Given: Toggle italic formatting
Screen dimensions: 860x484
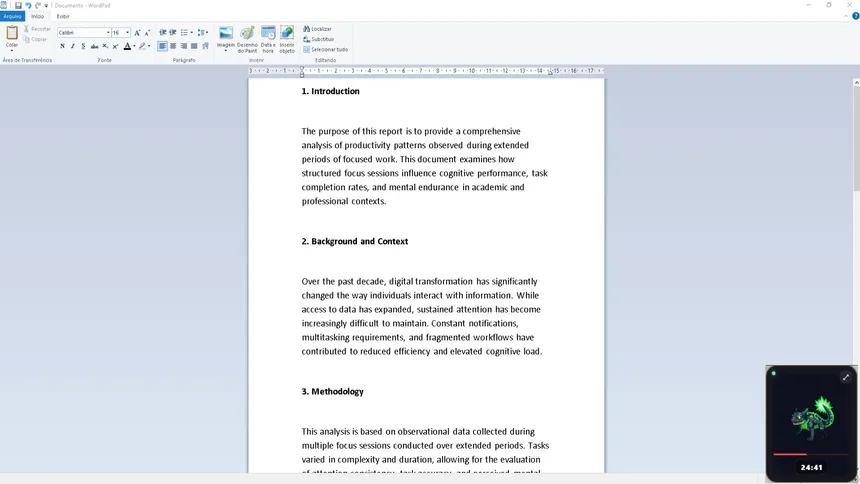Looking at the screenshot, I should pos(72,46).
